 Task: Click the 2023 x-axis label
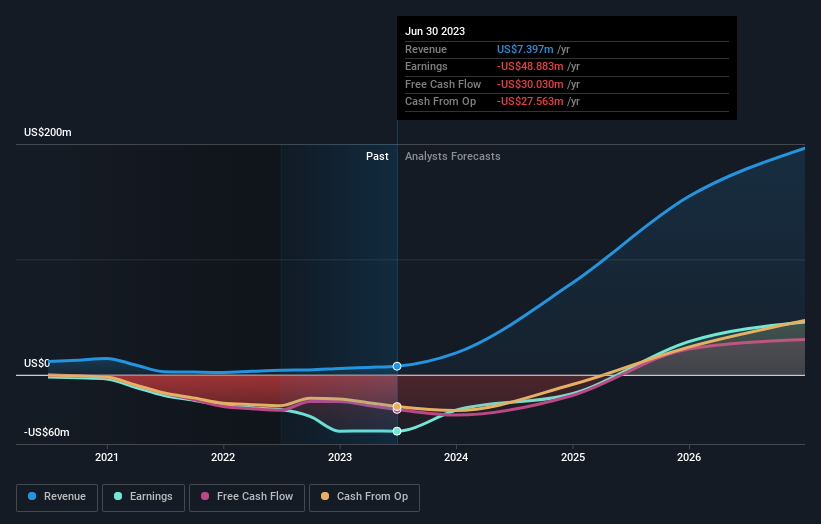click(x=340, y=457)
